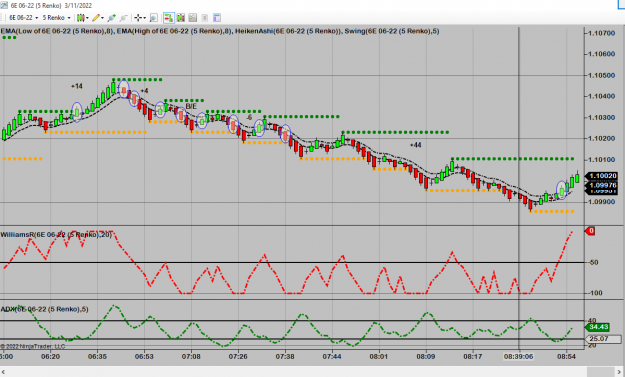Click the red 0 WilliamsR value marker

(x=590, y=231)
